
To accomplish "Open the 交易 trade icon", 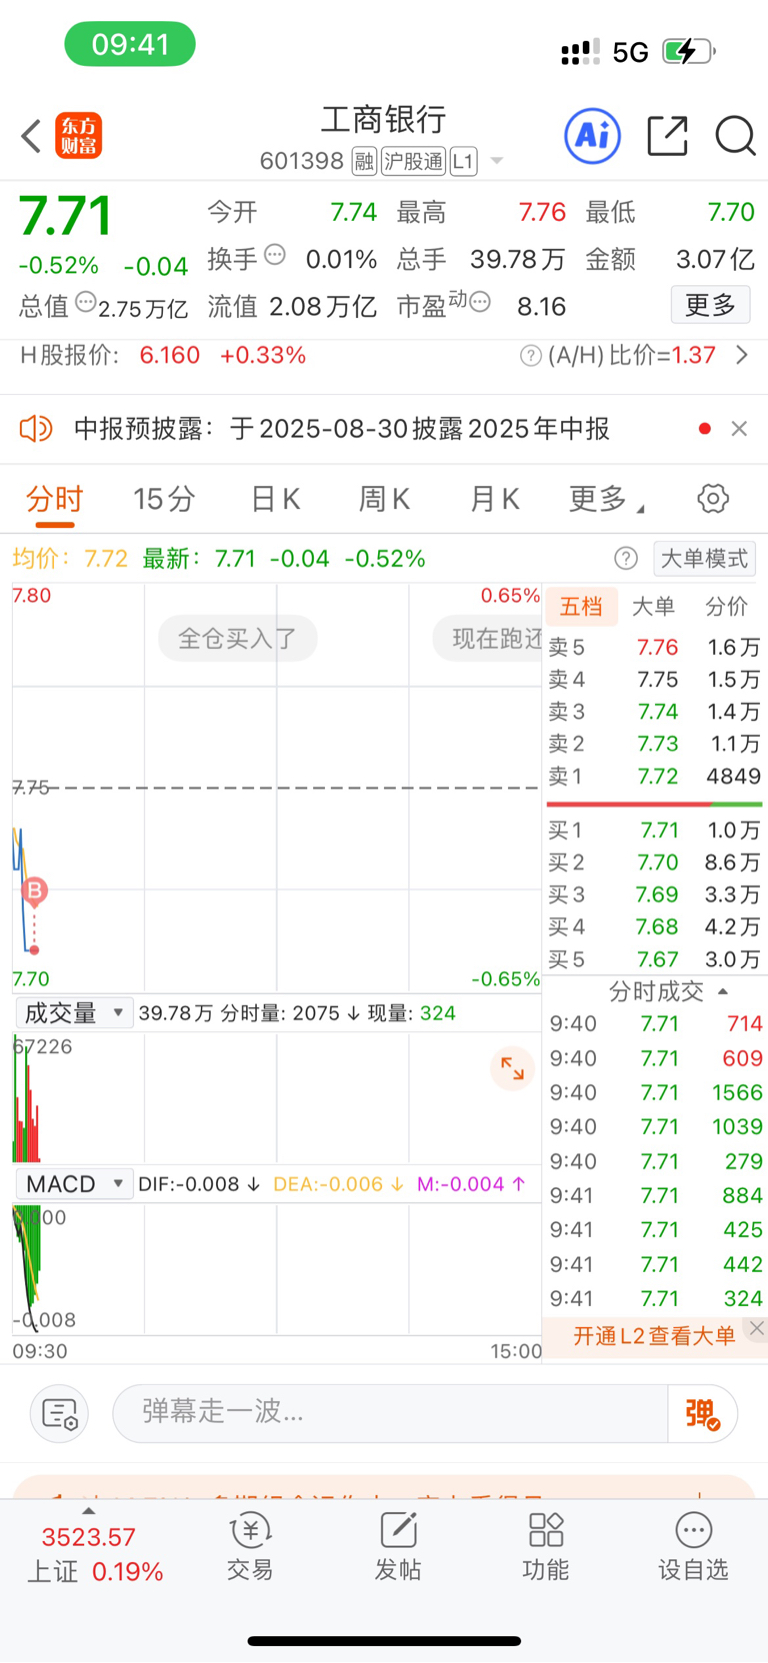I will (250, 1545).
